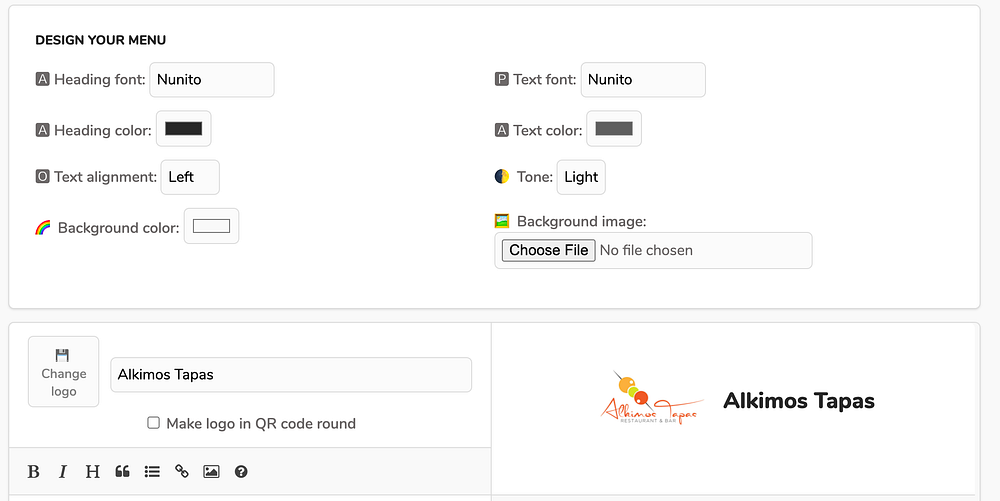1000x501 pixels.
Task: Open the Tone dropdown
Action: click(581, 177)
